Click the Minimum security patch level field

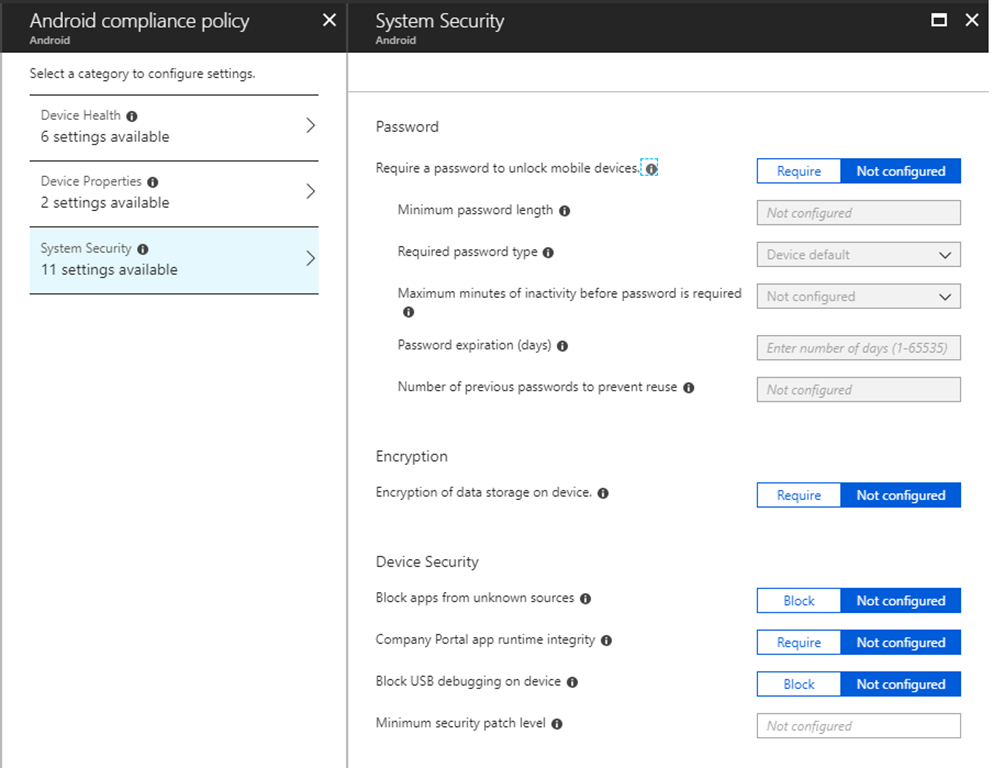pyautogui.click(x=858, y=726)
